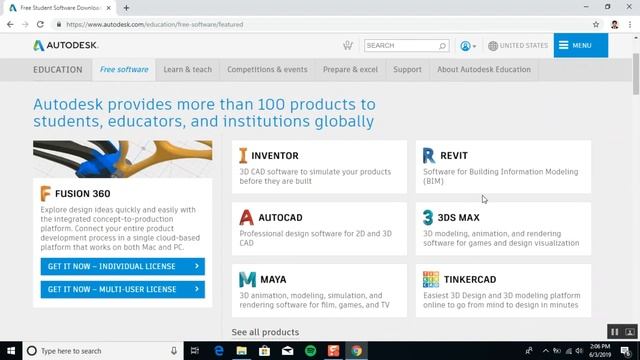The image size is (640, 360).
Task: Open a new browser tab
Action: pos(126,8)
